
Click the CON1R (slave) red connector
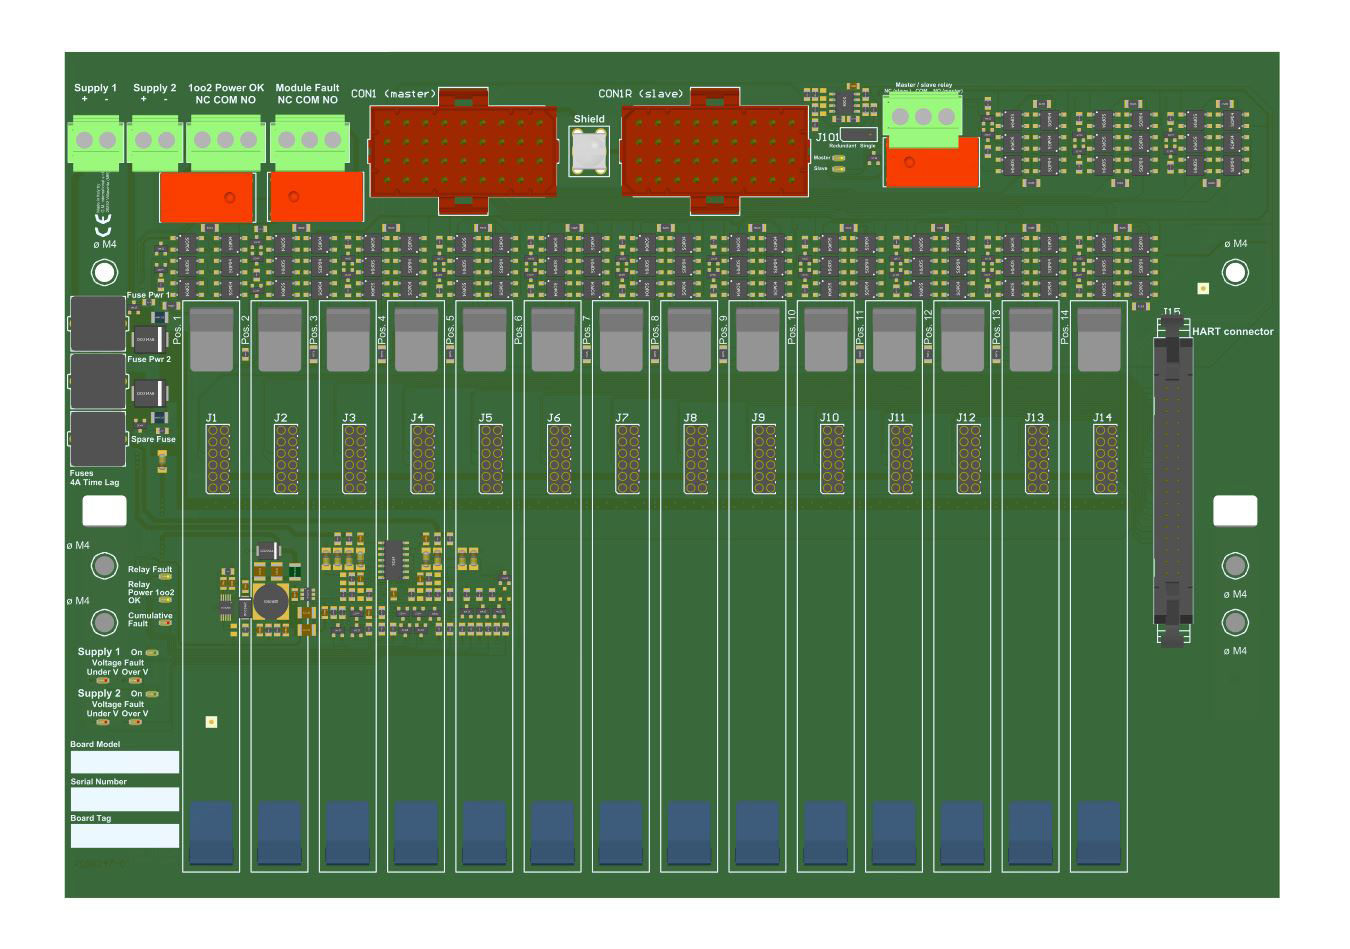click(x=714, y=150)
